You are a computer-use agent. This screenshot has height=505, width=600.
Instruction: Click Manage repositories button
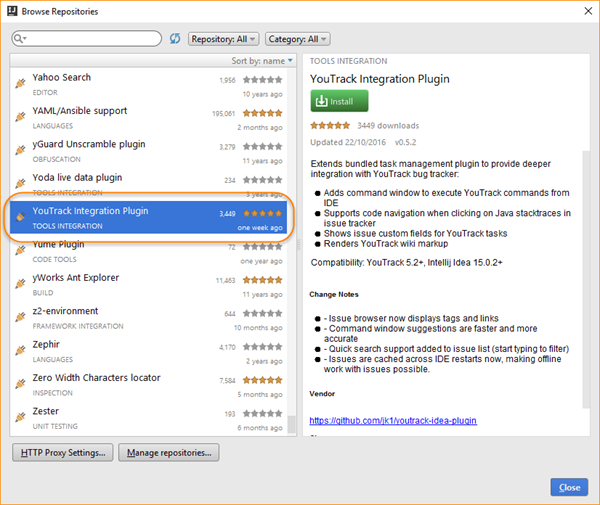(169, 453)
